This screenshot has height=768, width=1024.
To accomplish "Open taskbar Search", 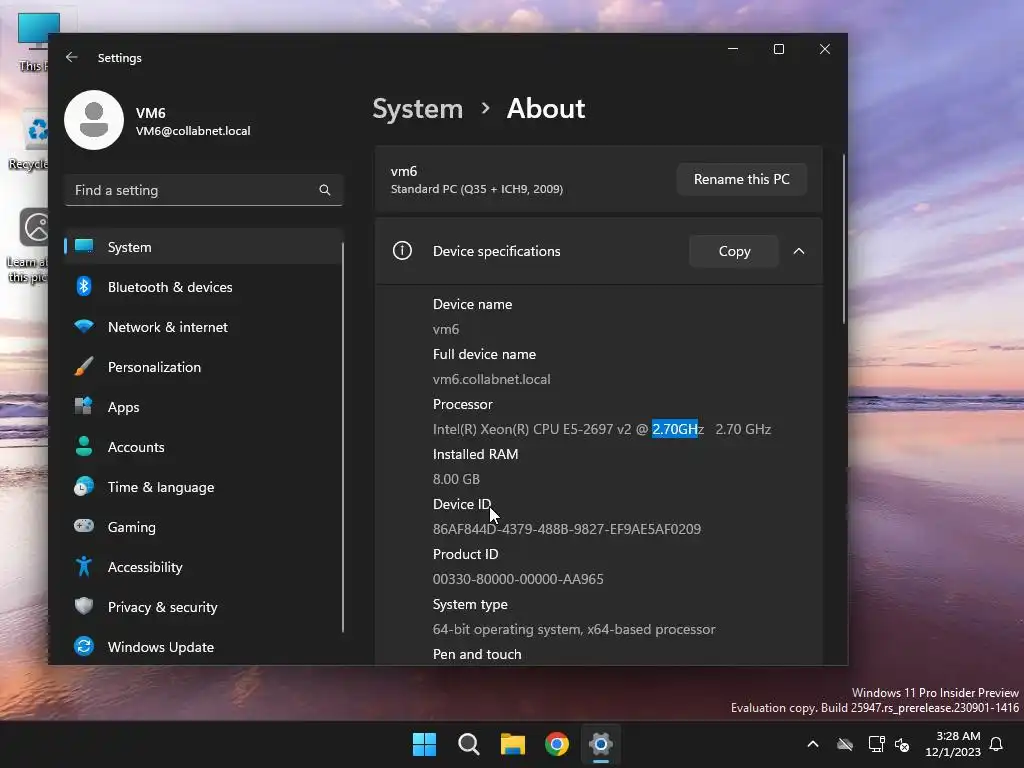I will pos(469,744).
